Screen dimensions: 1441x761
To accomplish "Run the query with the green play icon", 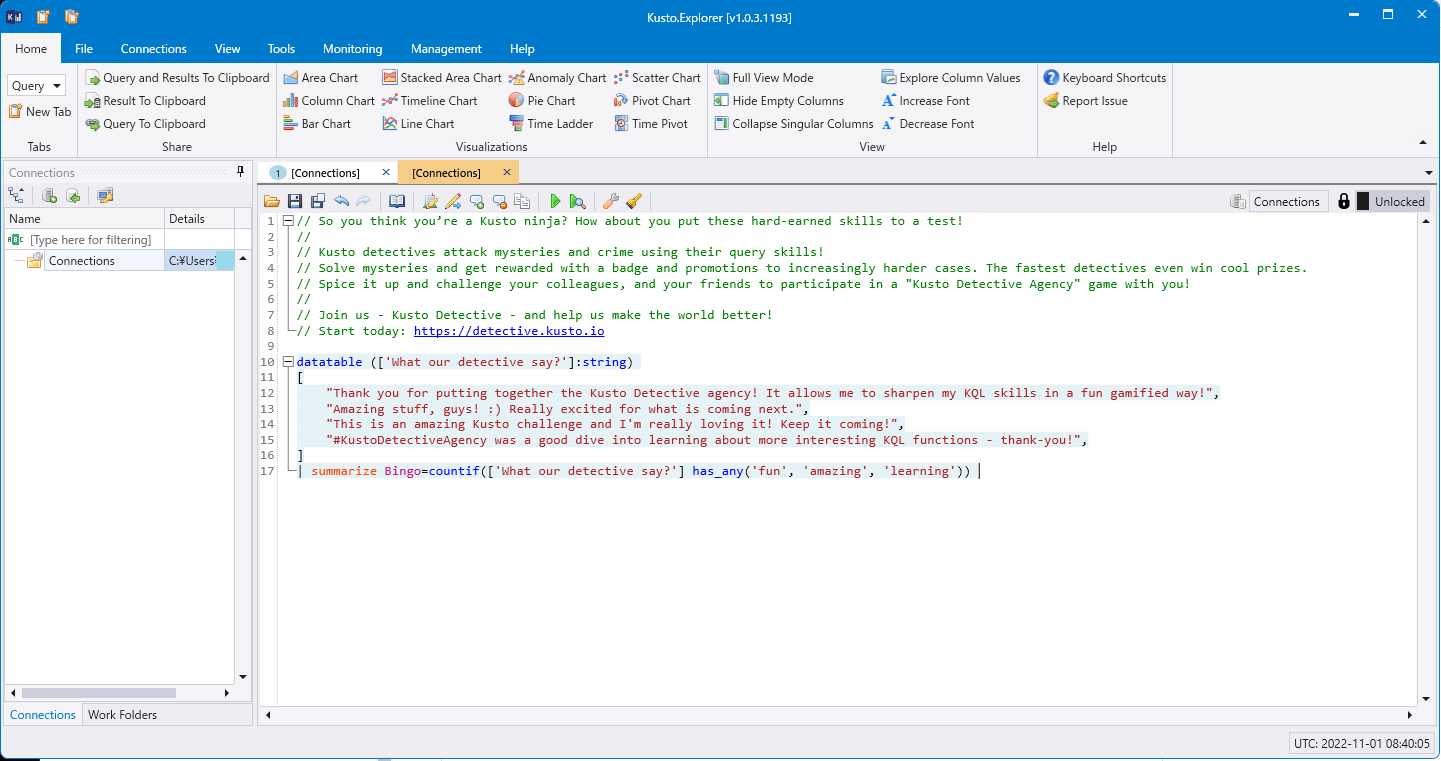I will (x=555, y=201).
